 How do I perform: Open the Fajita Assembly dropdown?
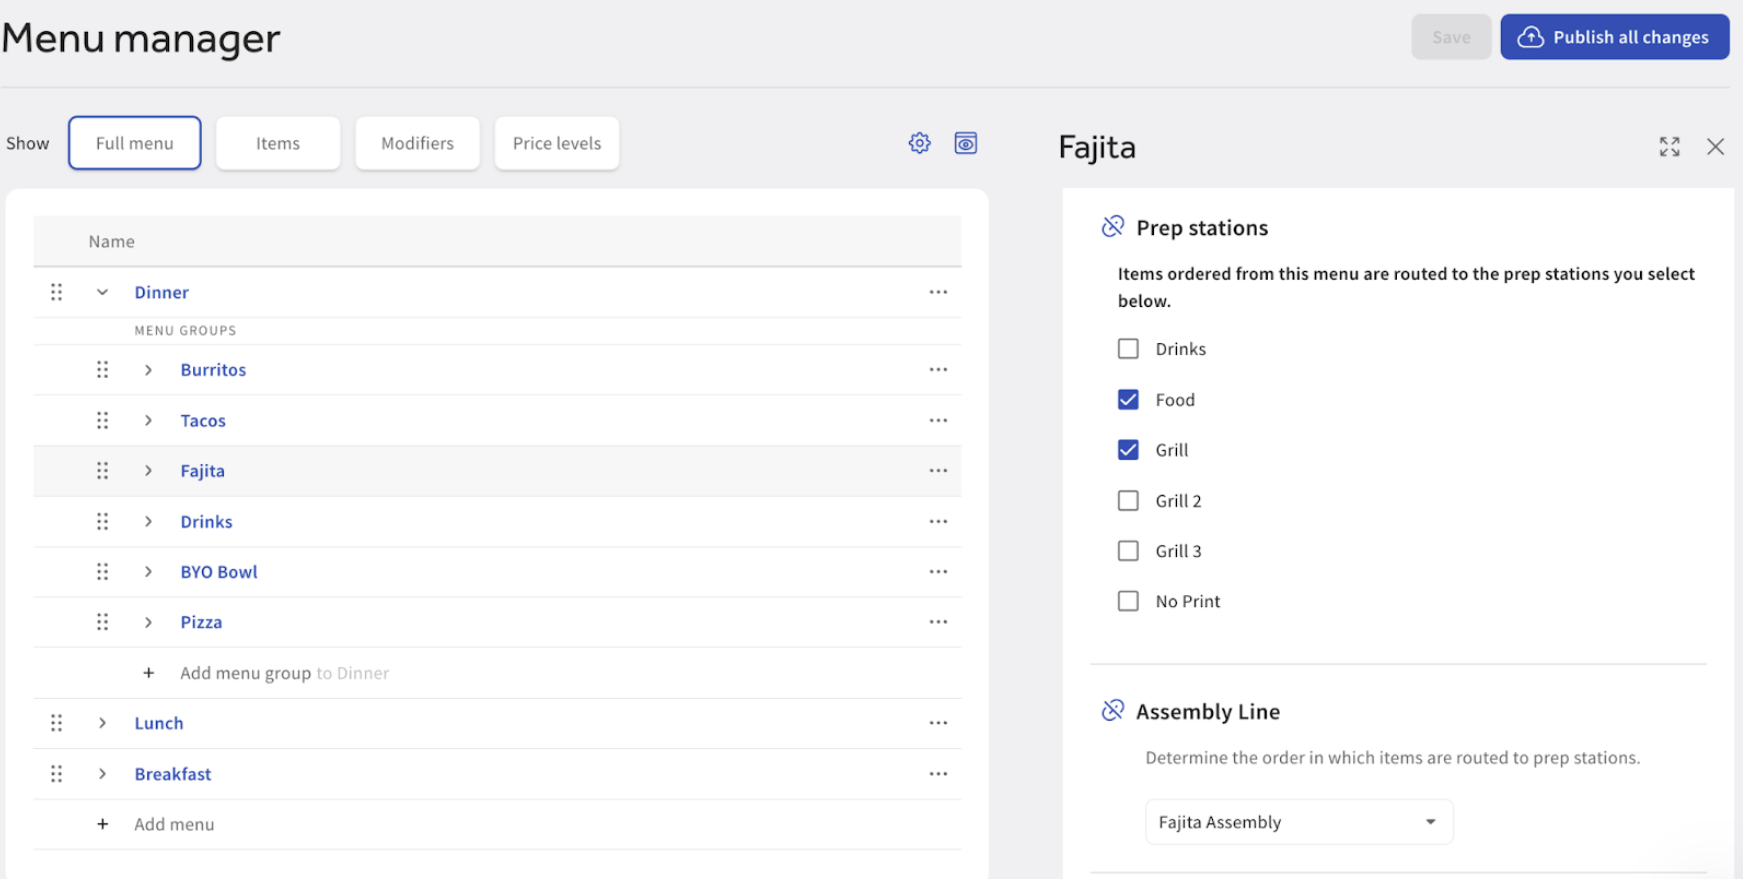1298,822
